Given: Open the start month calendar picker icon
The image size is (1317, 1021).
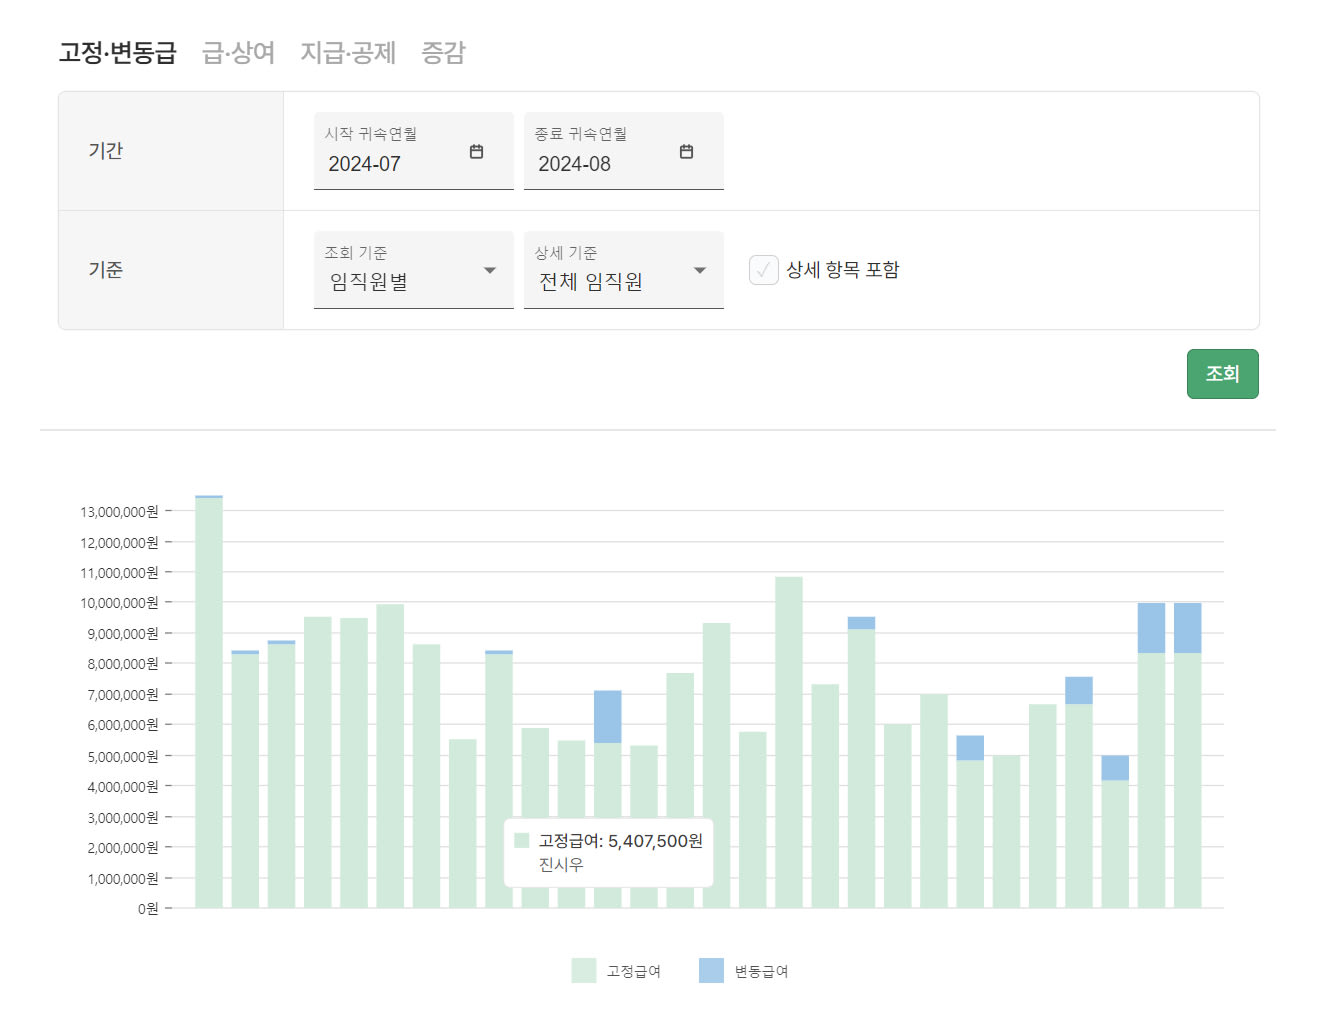Looking at the screenshot, I should click(476, 152).
